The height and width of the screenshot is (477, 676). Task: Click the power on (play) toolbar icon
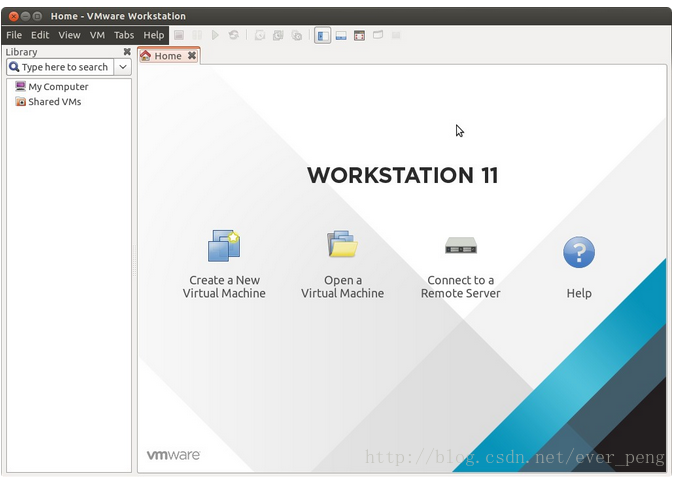pyautogui.click(x=215, y=35)
